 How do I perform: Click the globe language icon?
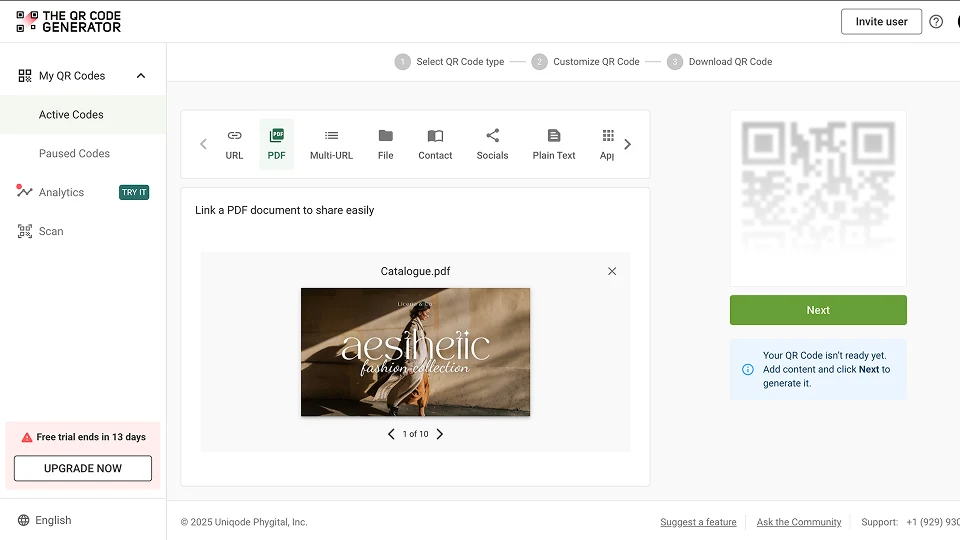(x=23, y=520)
